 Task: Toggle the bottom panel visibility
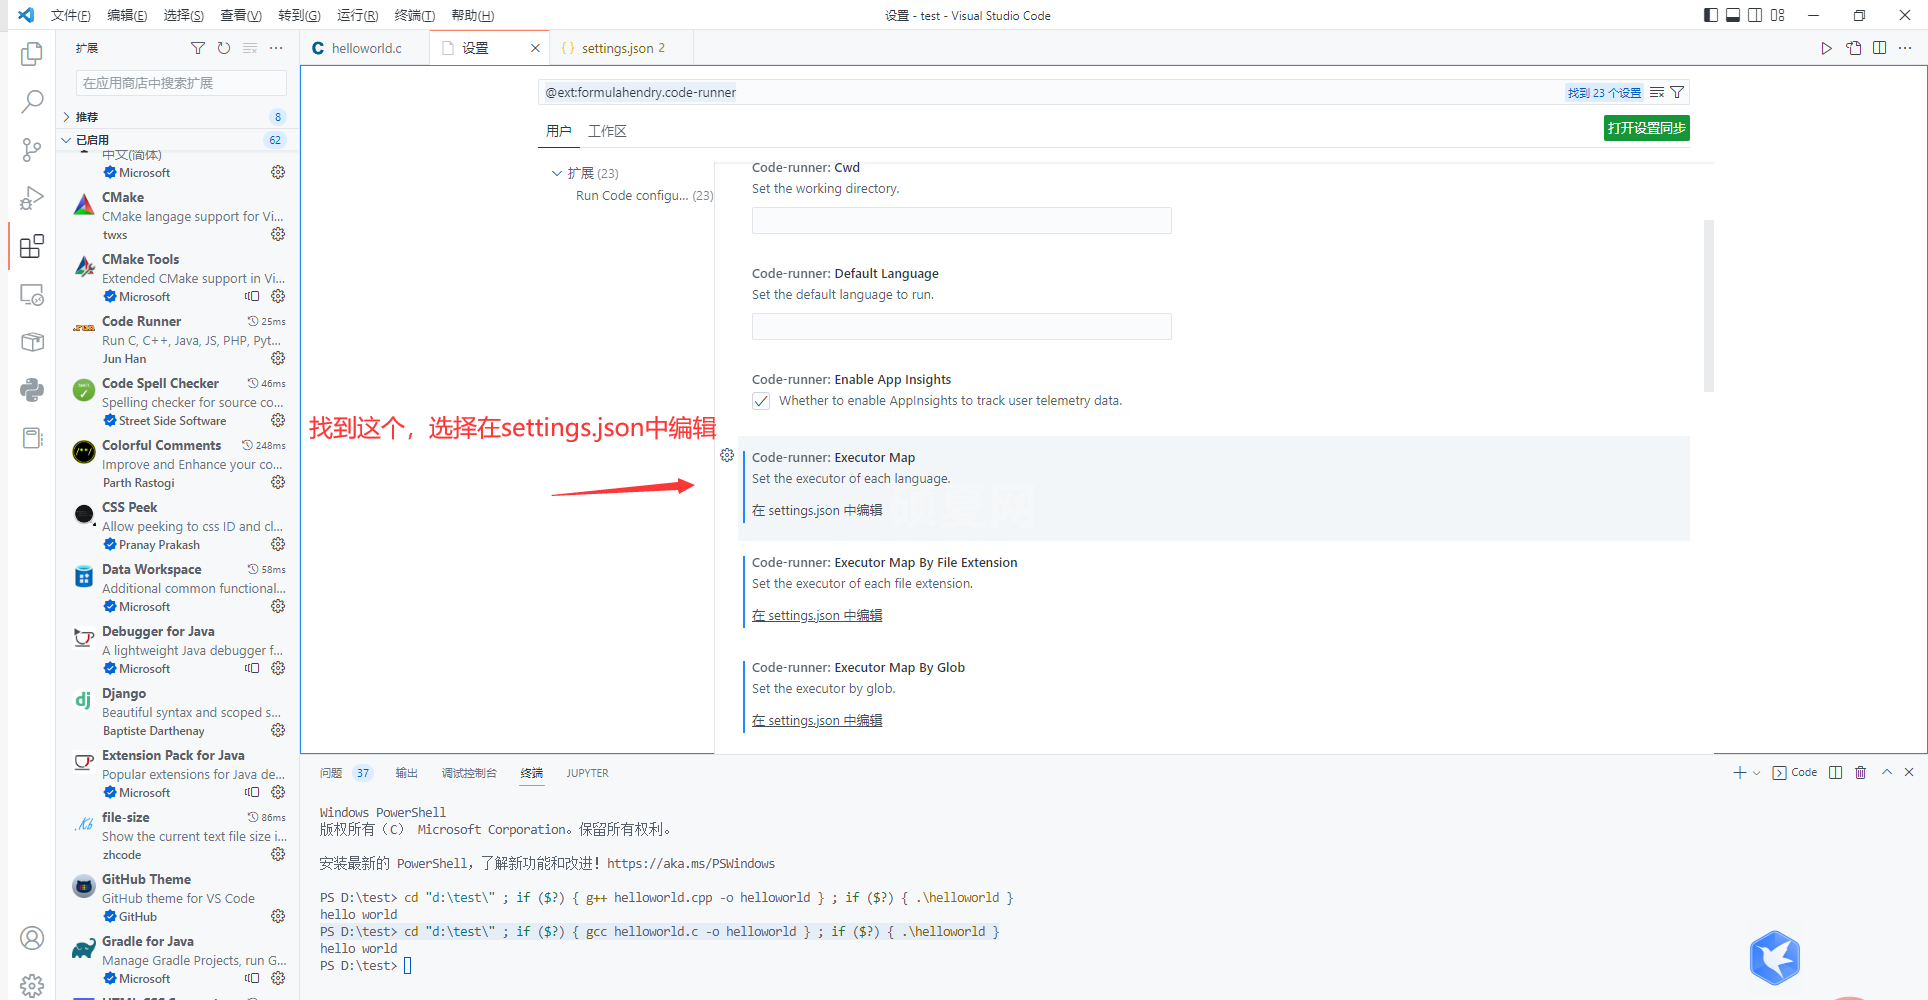coord(1733,15)
